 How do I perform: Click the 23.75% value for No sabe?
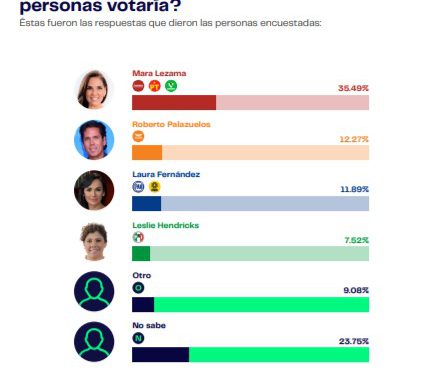[354, 341]
